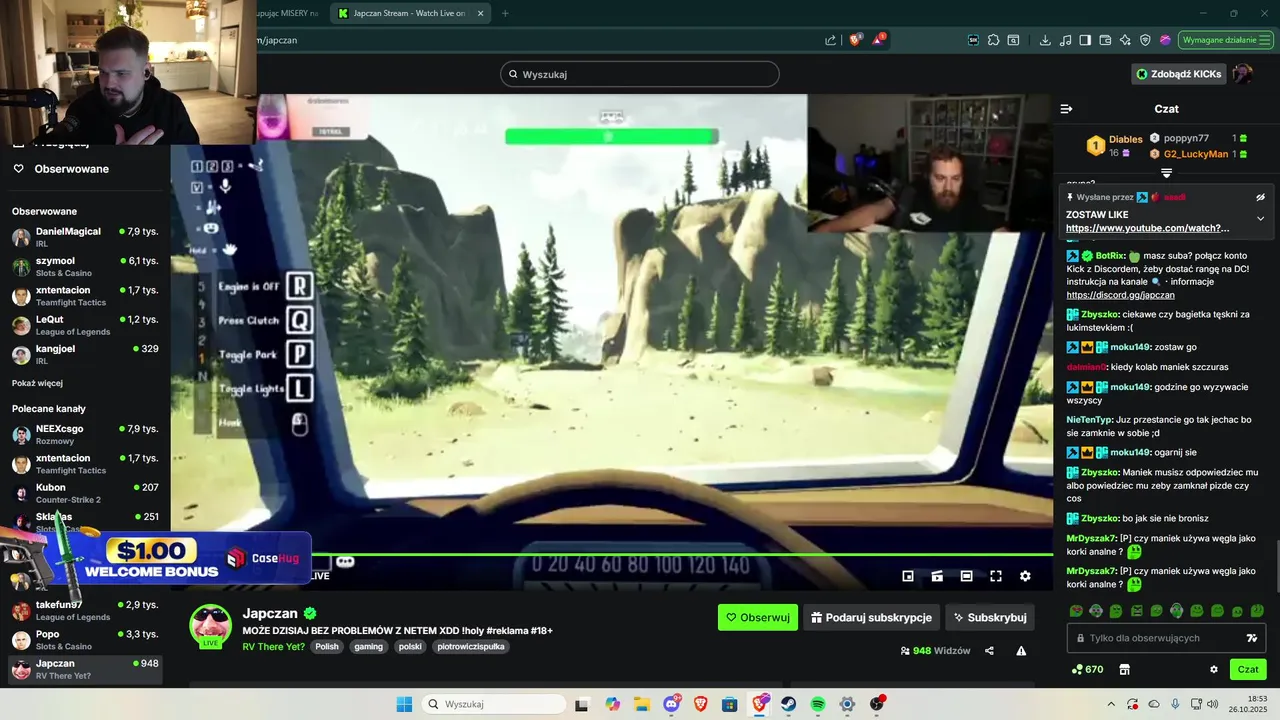
Task: Open the player settings gear
Action: click(1025, 576)
